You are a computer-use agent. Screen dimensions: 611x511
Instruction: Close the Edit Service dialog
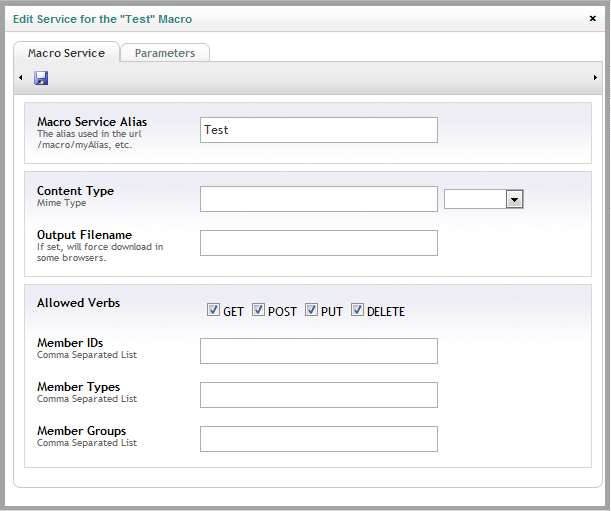click(593, 18)
